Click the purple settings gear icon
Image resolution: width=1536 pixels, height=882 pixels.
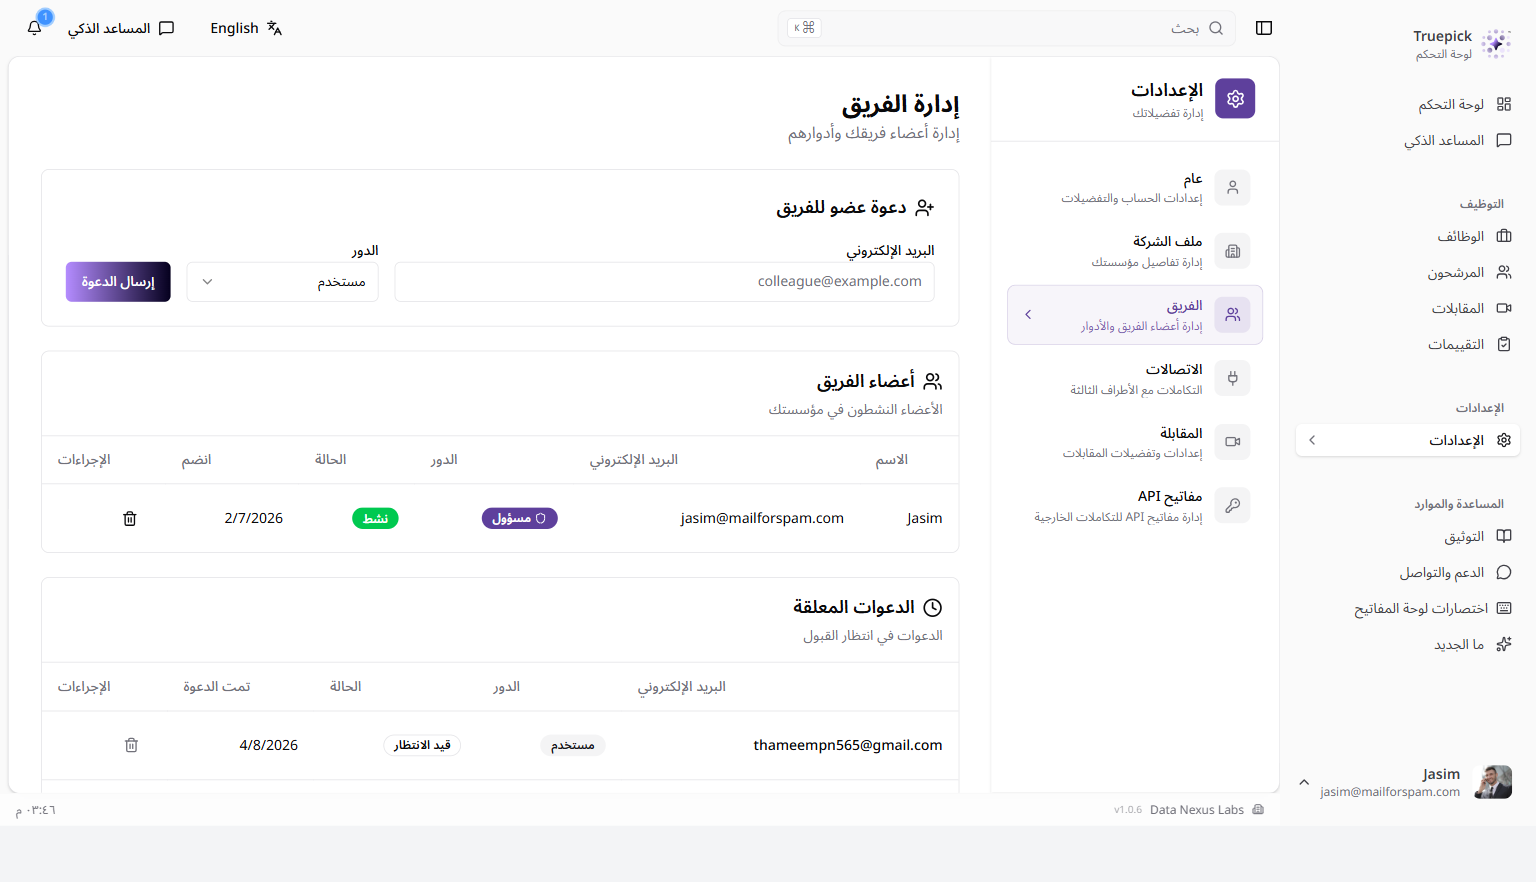pos(1235,99)
